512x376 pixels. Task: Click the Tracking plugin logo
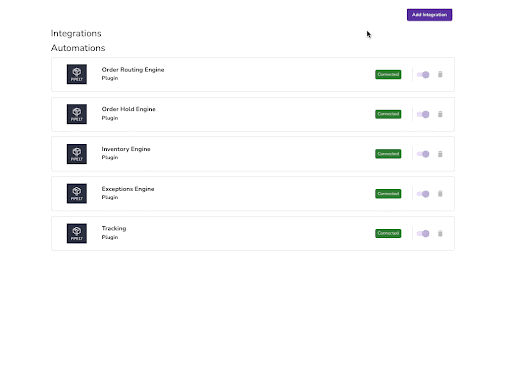click(77, 233)
